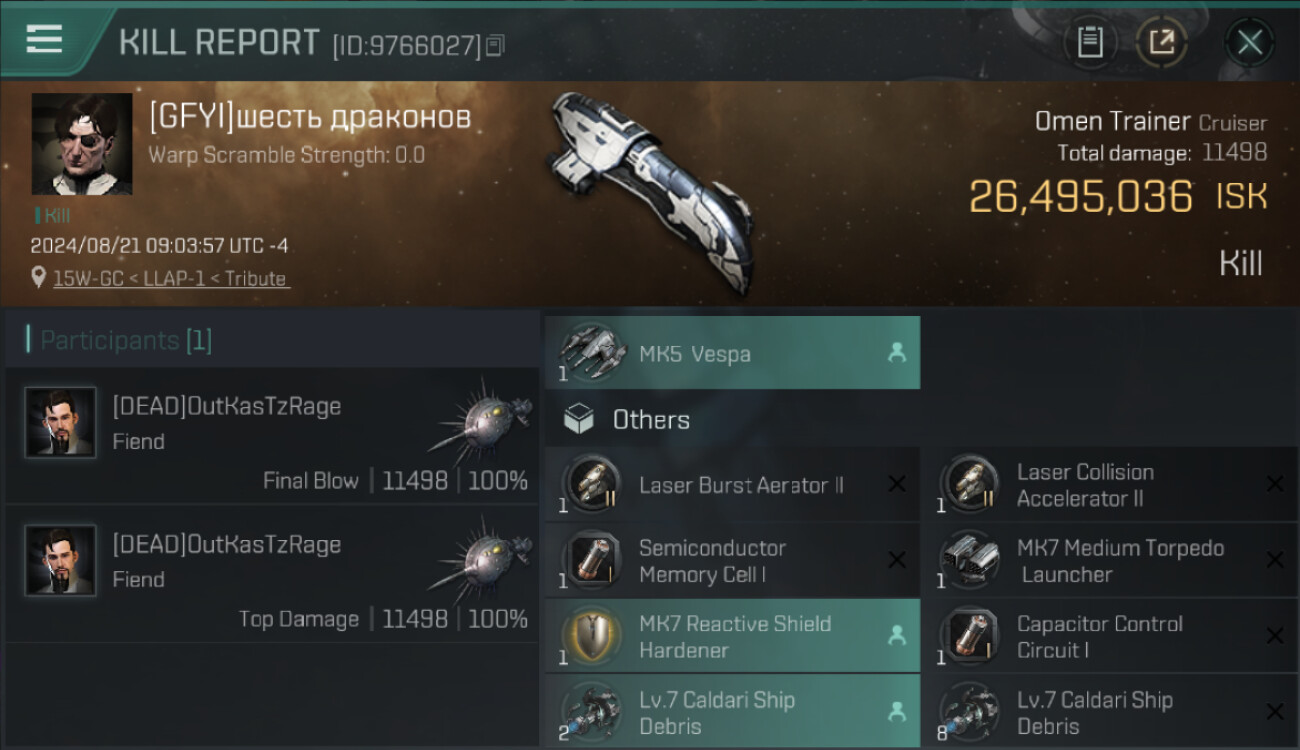Select Lv.7 Caldari Ship Debris quantity 8
The height and width of the screenshot is (750, 1300).
[1109, 712]
